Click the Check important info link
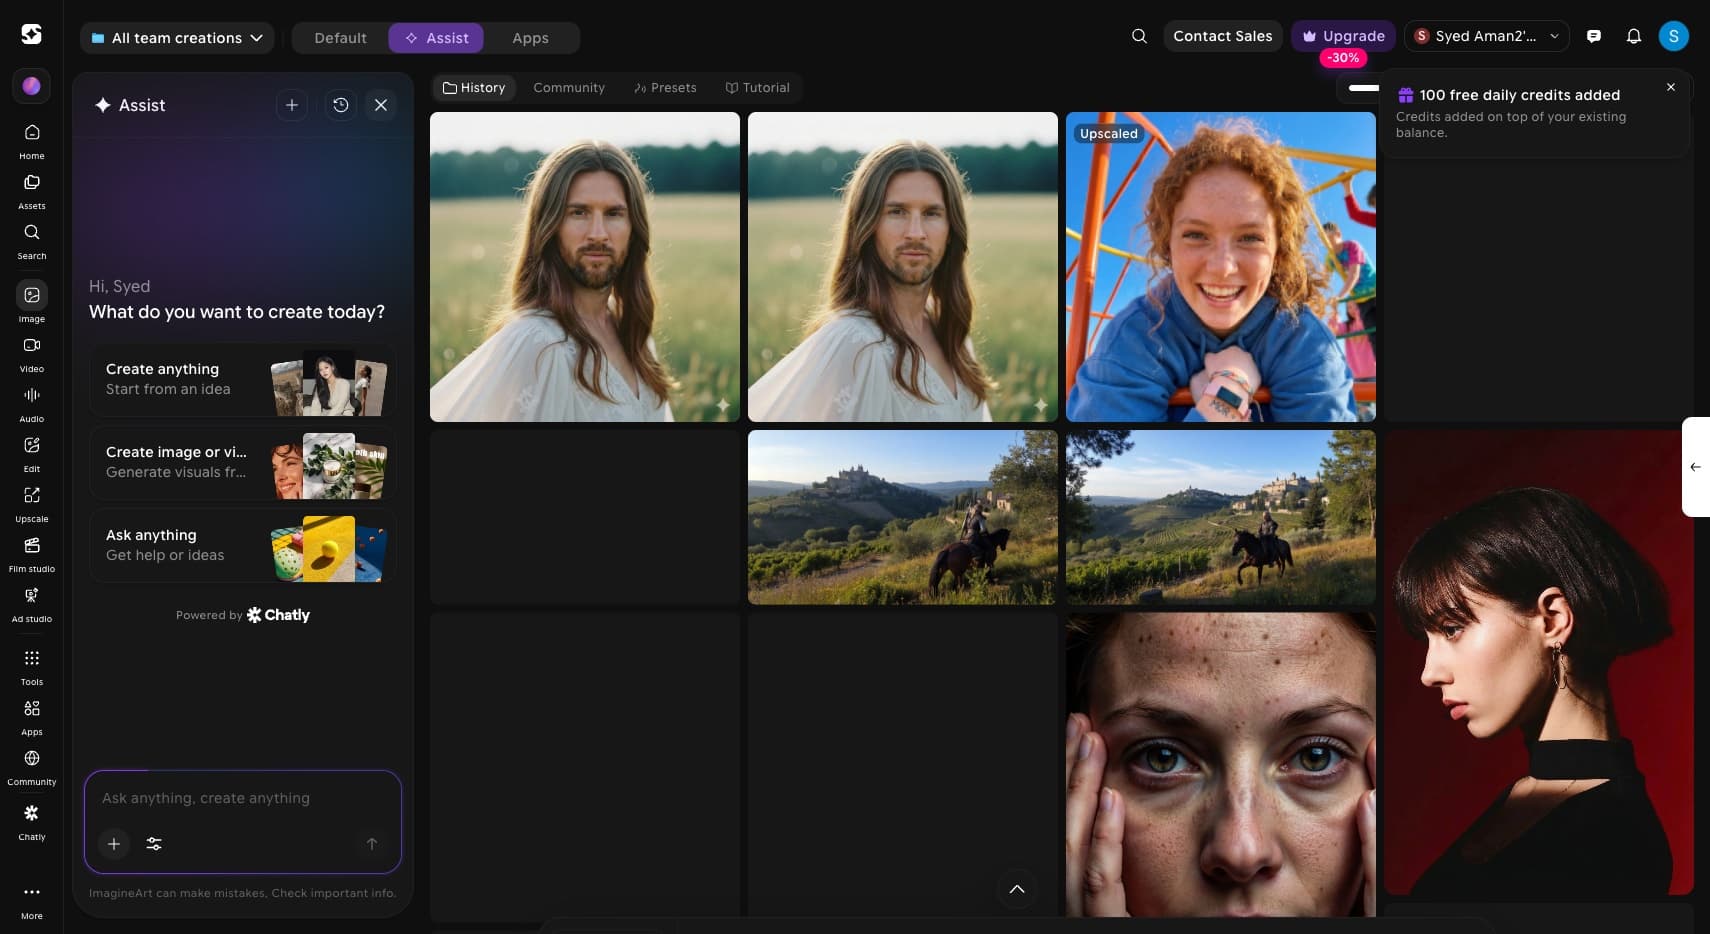The image size is (1710, 934). 333,893
